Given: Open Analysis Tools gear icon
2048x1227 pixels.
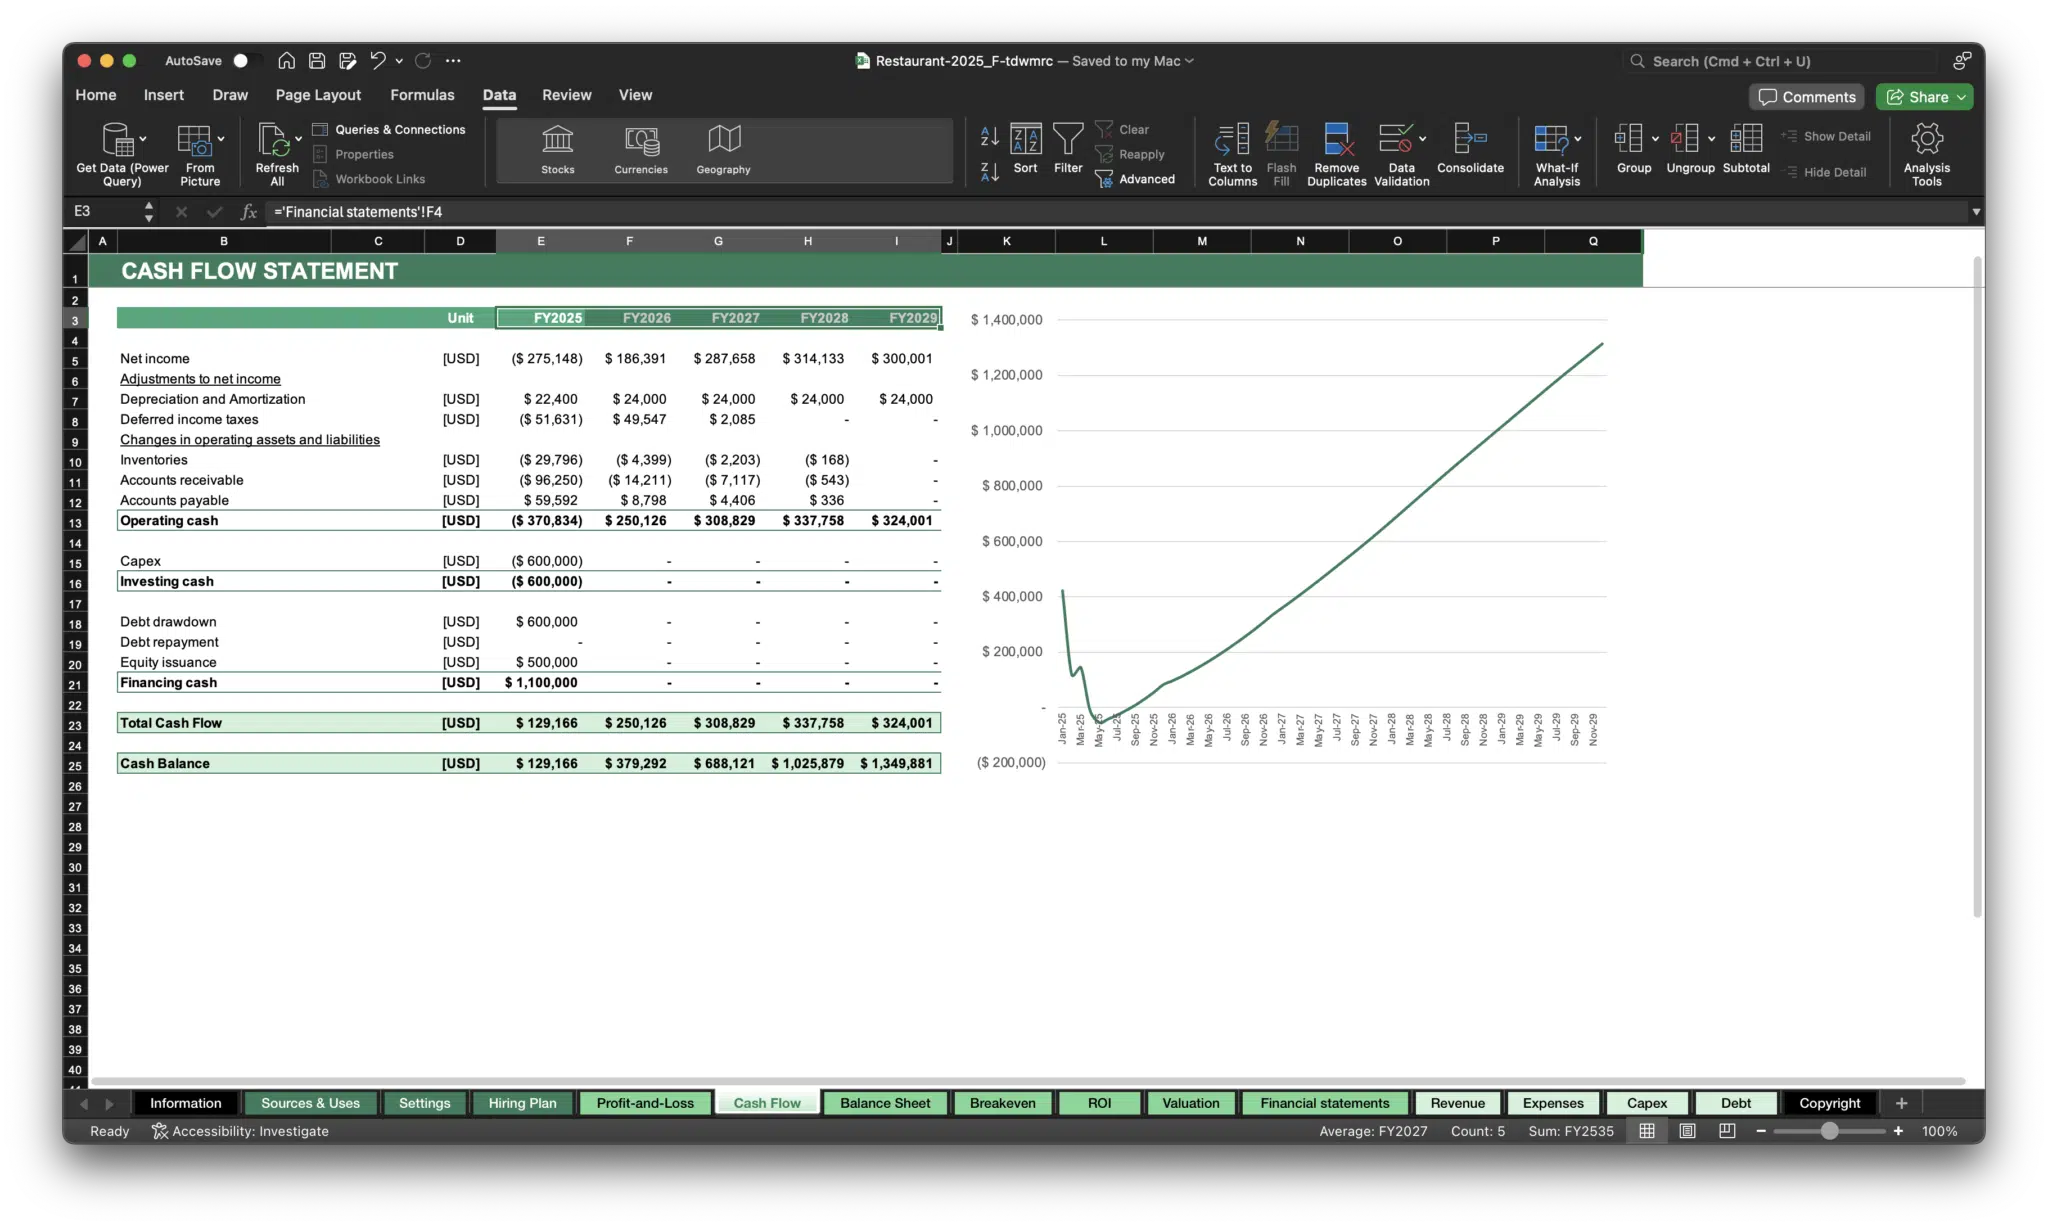Looking at the screenshot, I should point(1926,140).
